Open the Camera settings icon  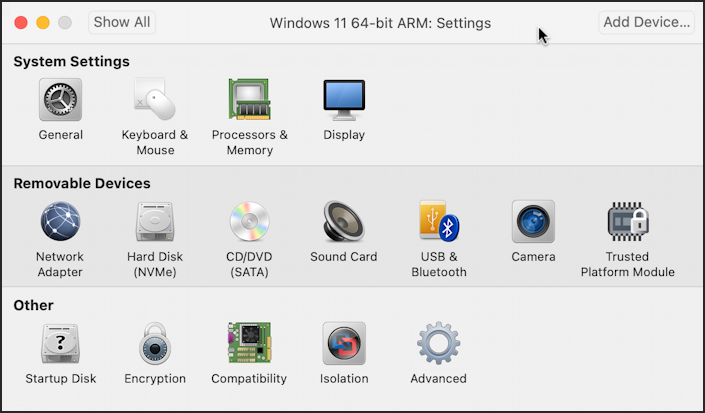tap(533, 222)
